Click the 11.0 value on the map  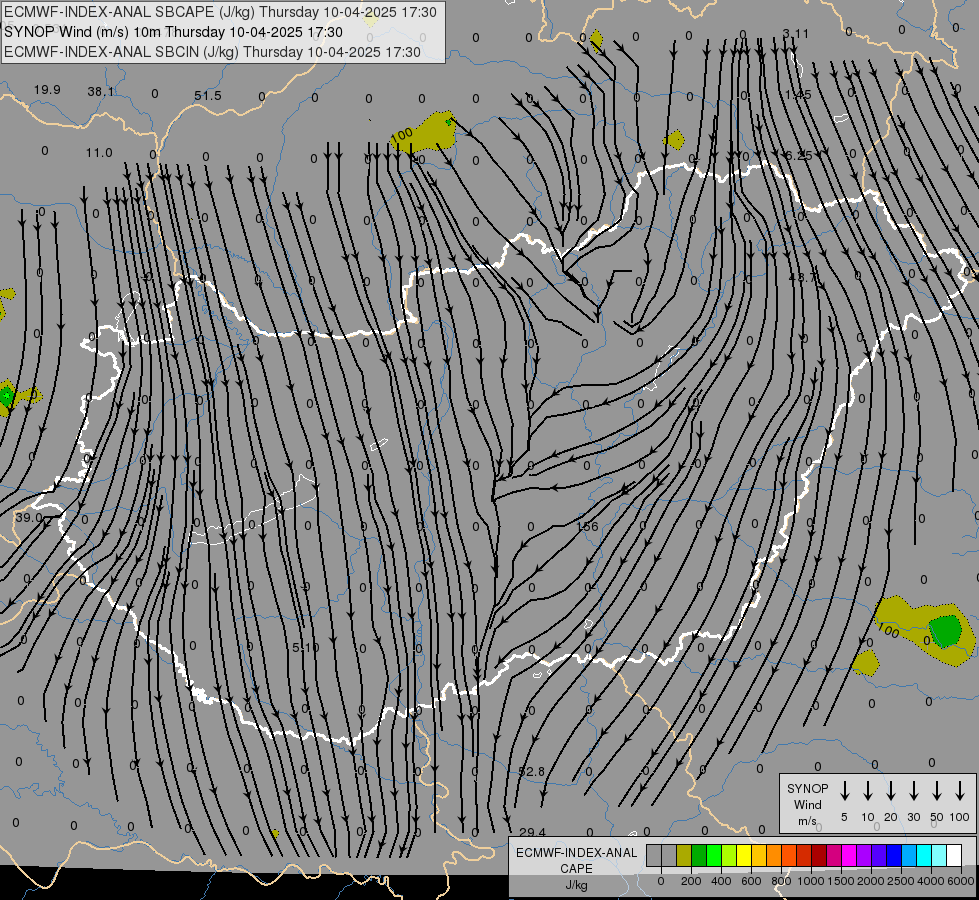pos(99,152)
